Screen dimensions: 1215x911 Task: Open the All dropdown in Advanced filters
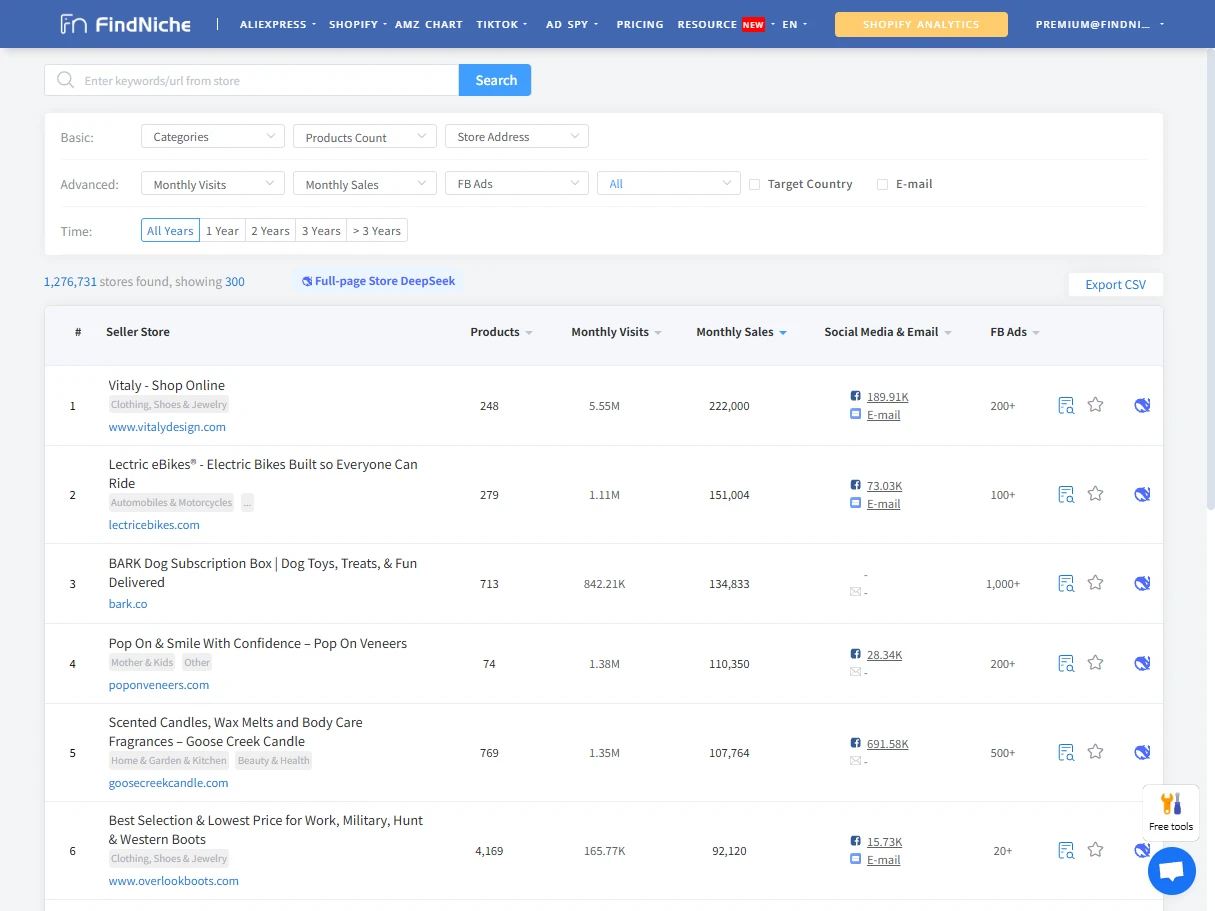click(x=669, y=184)
